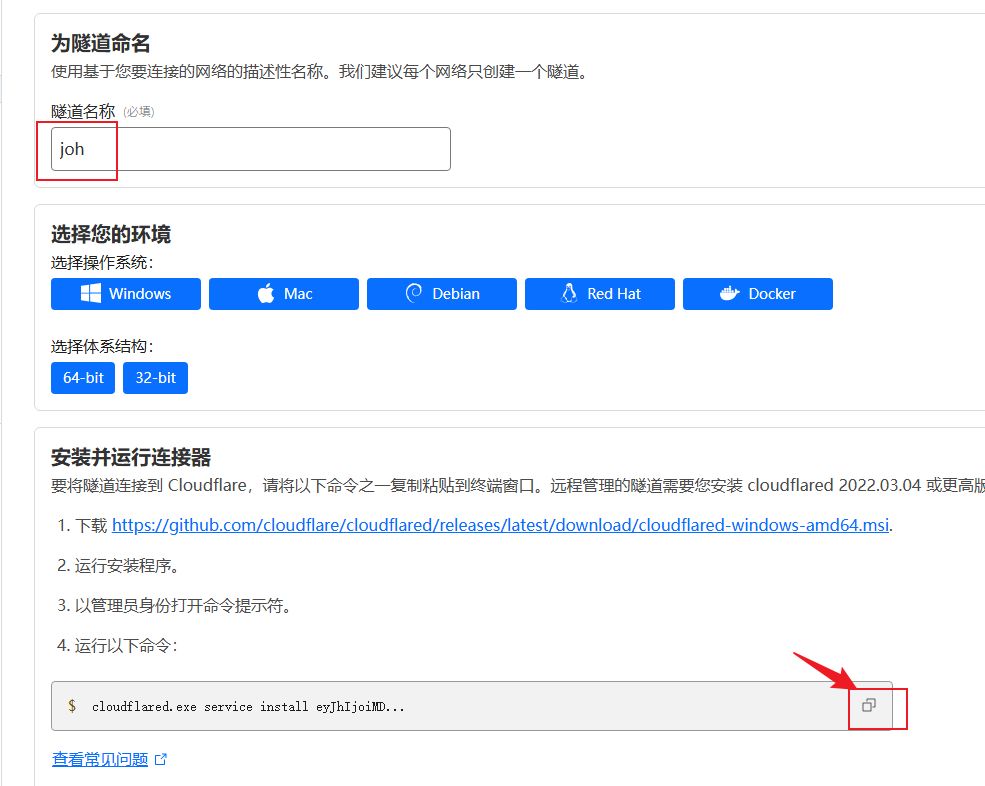
Task: Click the 为隧道命名 heading
Action: coord(101,44)
